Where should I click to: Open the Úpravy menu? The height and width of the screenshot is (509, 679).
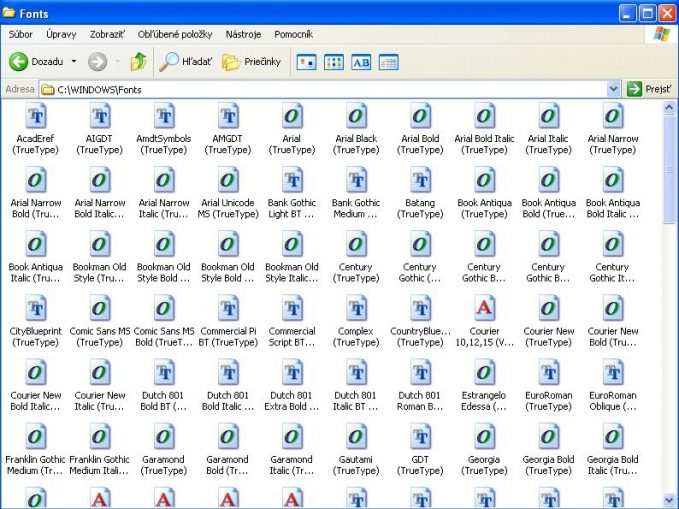coord(61,34)
